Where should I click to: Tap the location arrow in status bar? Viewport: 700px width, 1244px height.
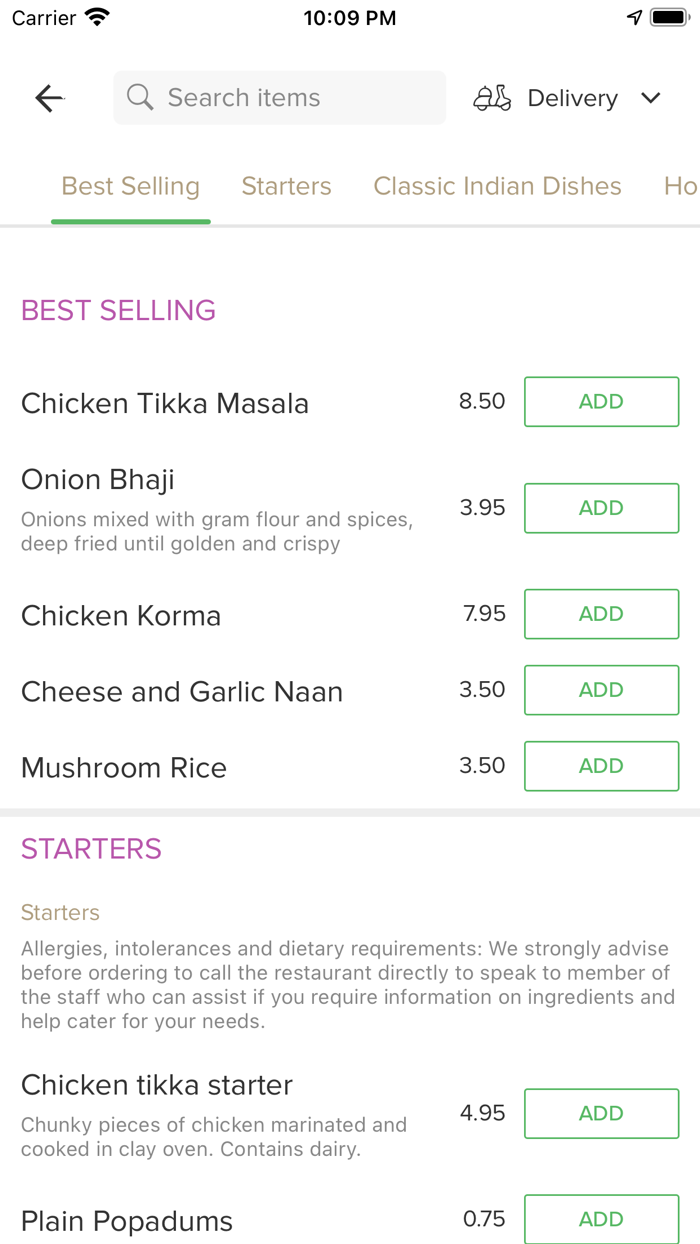pyautogui.click(x=634, y=18)
